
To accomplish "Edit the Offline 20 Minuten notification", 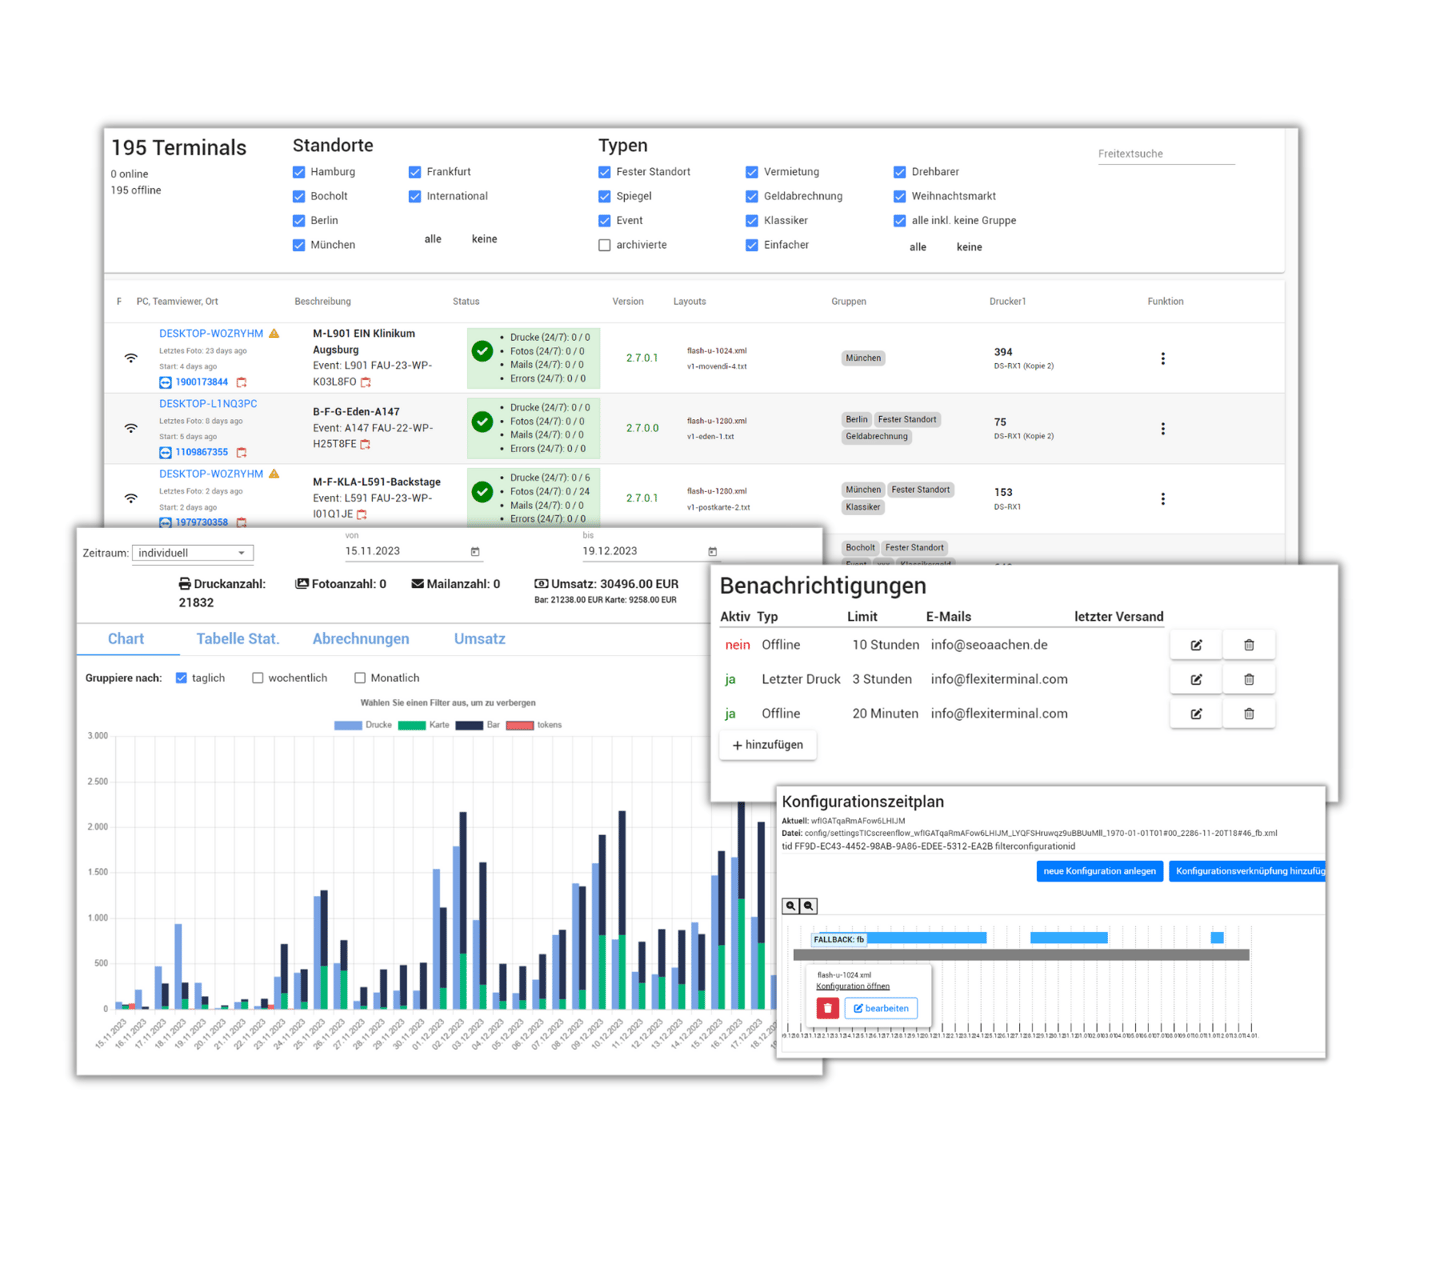I will click(x=1196, y=714).
